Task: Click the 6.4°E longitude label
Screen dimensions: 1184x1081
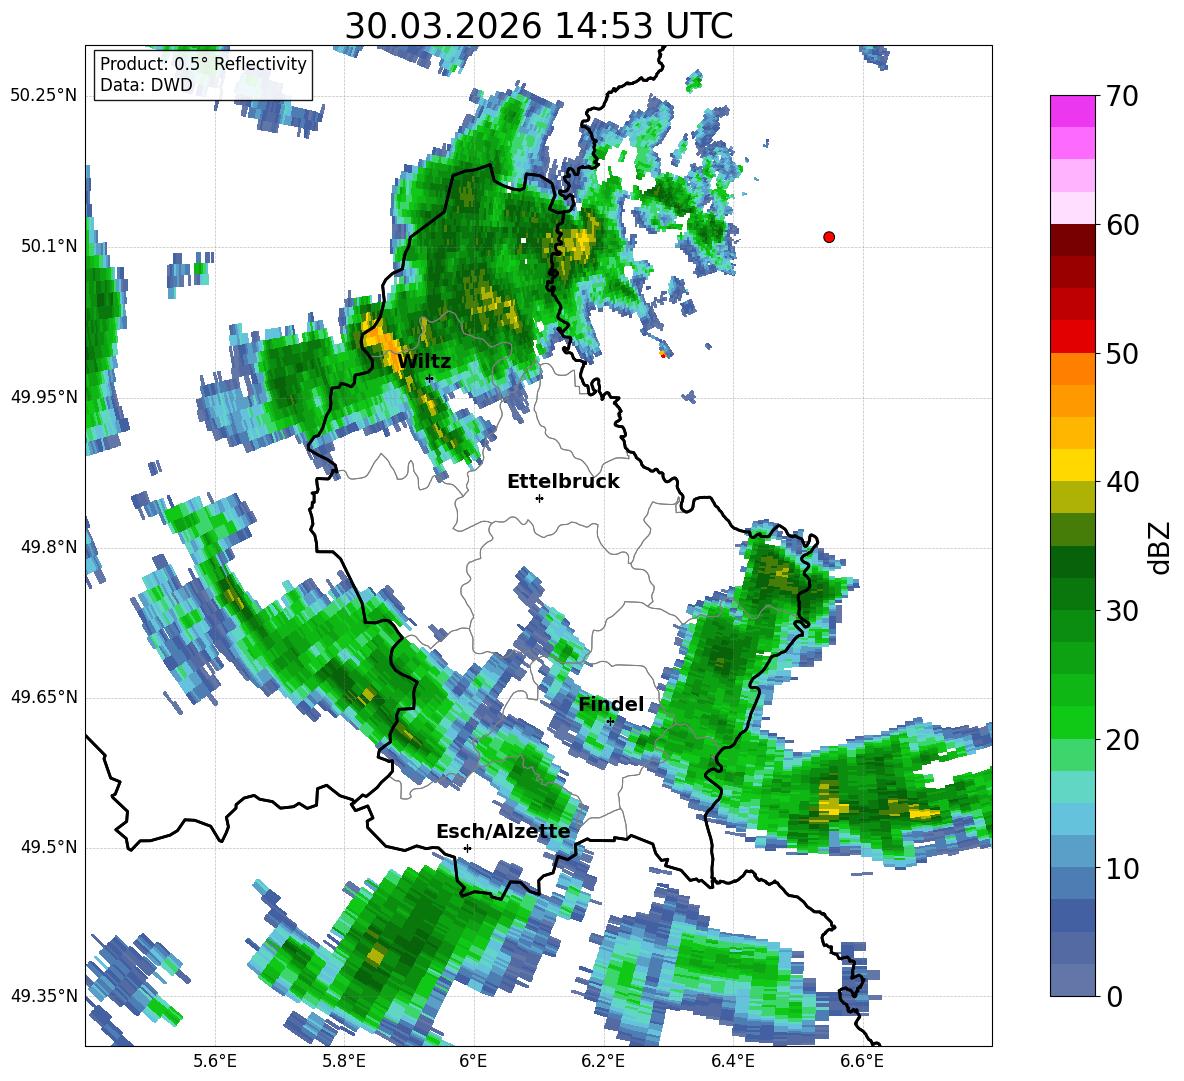Action: click(x=732, y=1061)
